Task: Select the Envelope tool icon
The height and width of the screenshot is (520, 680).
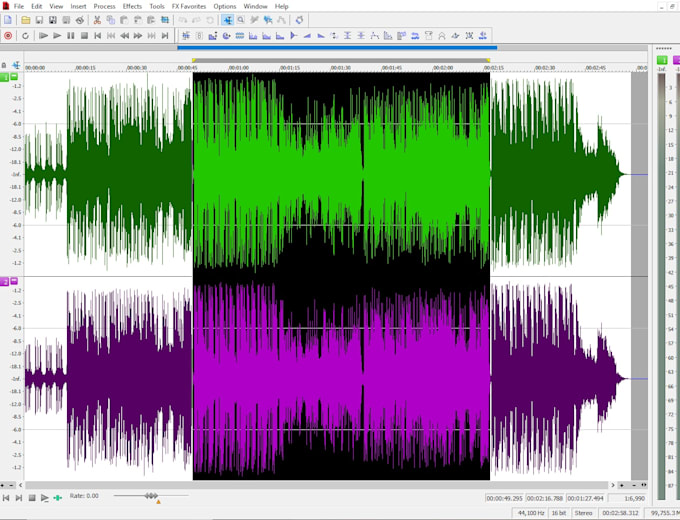Action: click(281, 20)
